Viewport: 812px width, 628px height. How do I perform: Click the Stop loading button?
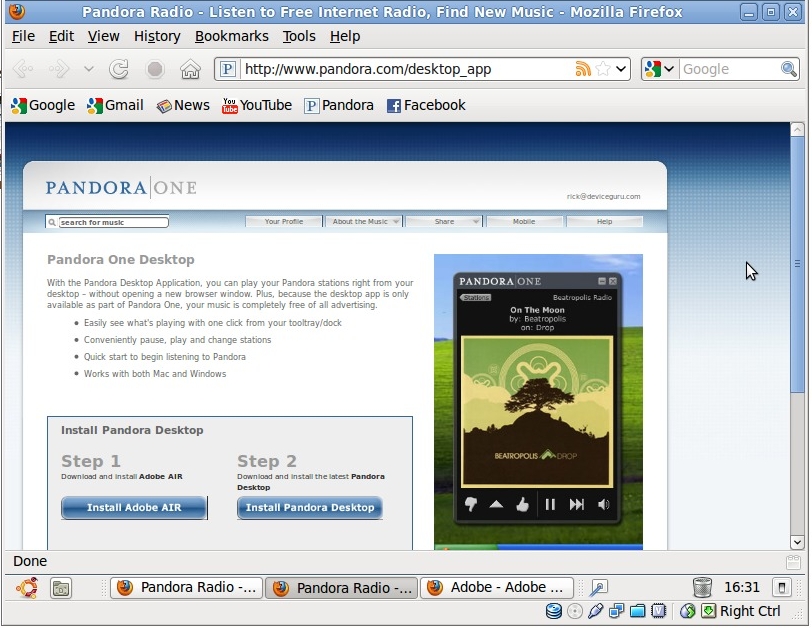pos(155,69)
